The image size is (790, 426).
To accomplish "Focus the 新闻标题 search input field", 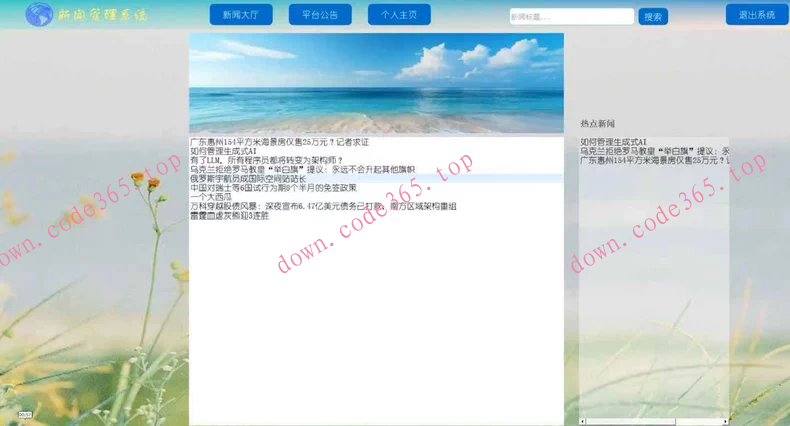I will coord(571,17).
